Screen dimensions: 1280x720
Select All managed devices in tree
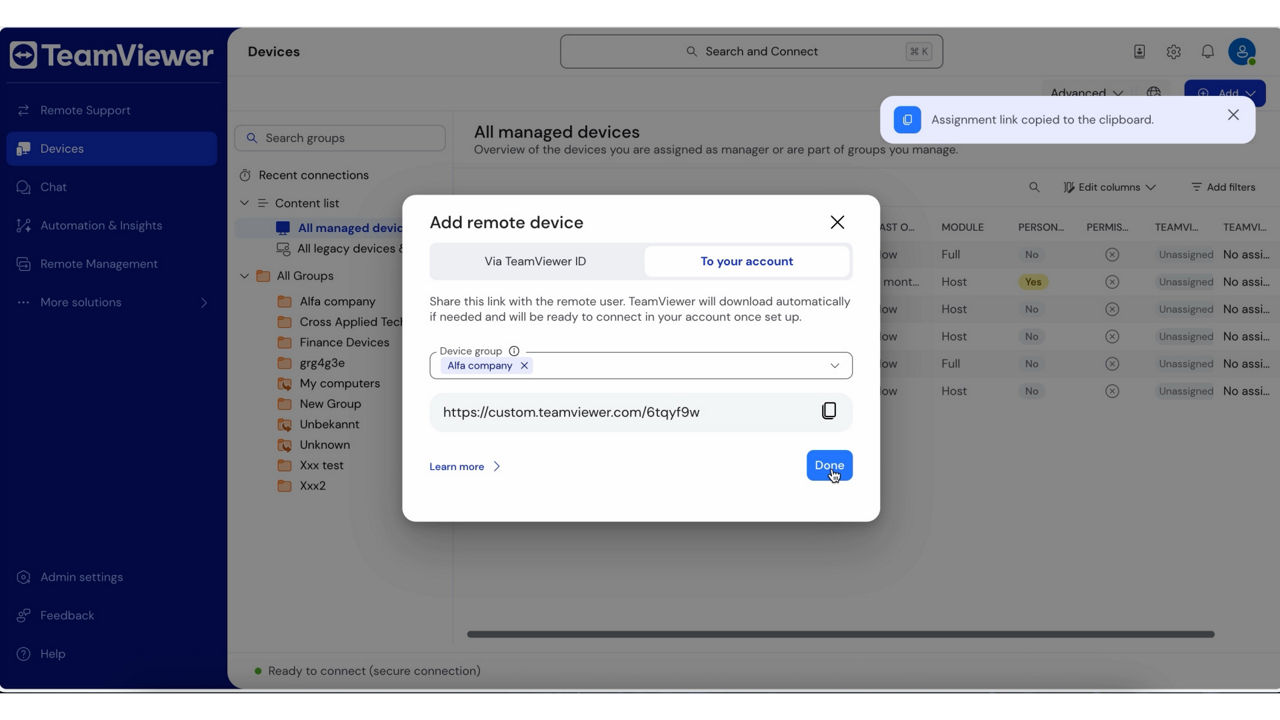pos(338,228)
